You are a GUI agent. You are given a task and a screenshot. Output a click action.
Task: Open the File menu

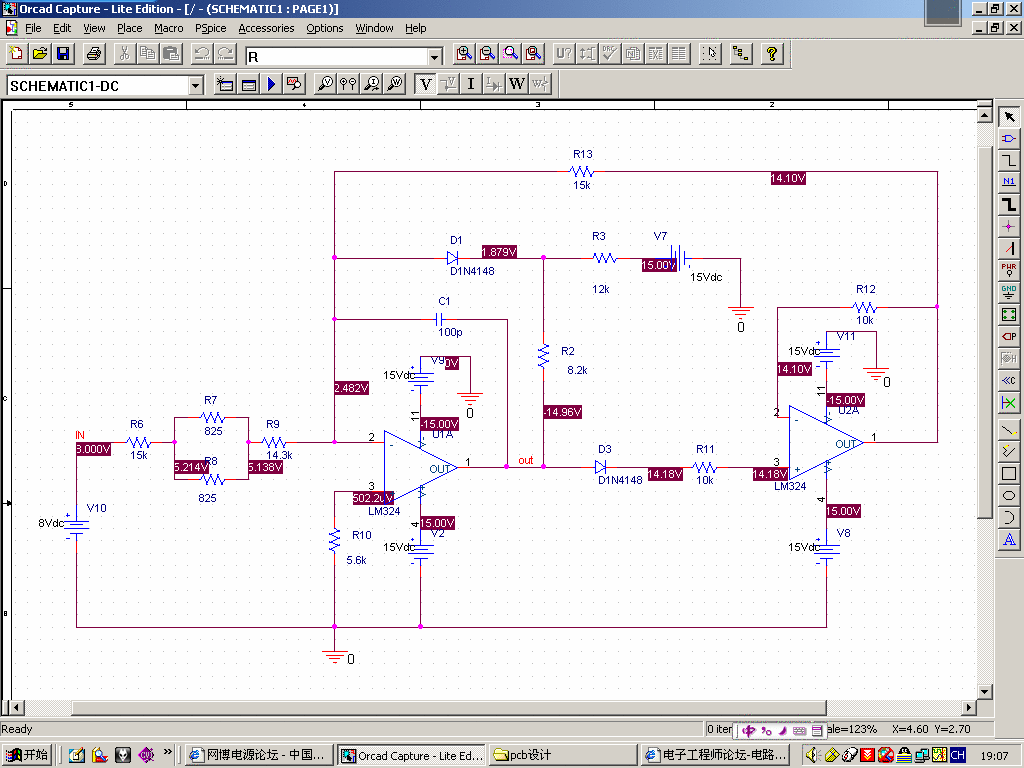33,28
